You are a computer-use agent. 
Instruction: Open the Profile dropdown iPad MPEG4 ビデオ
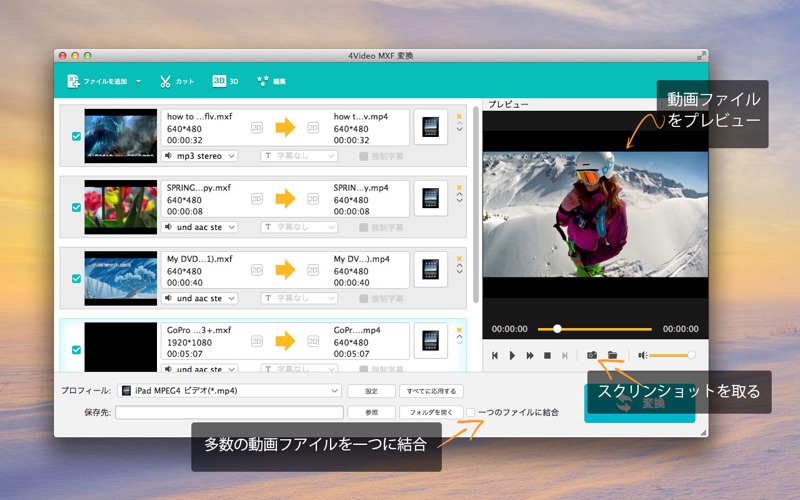230,391
